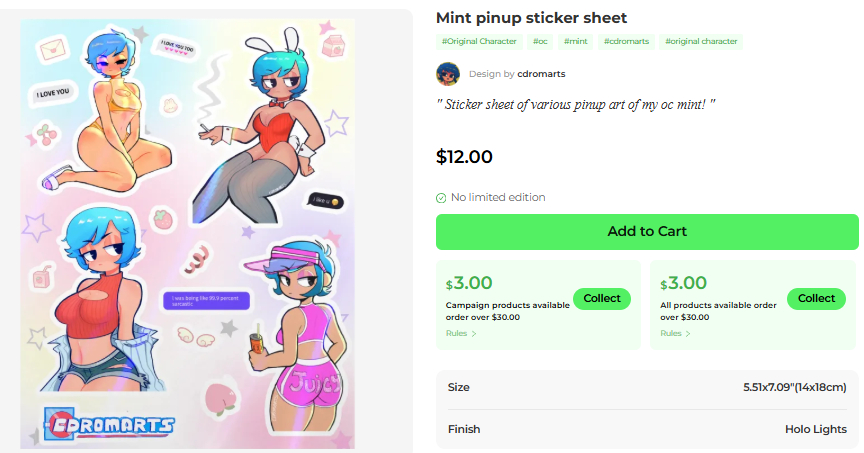Select the #oc tag
Screen dimensions: 864x453
click(540, 42)
